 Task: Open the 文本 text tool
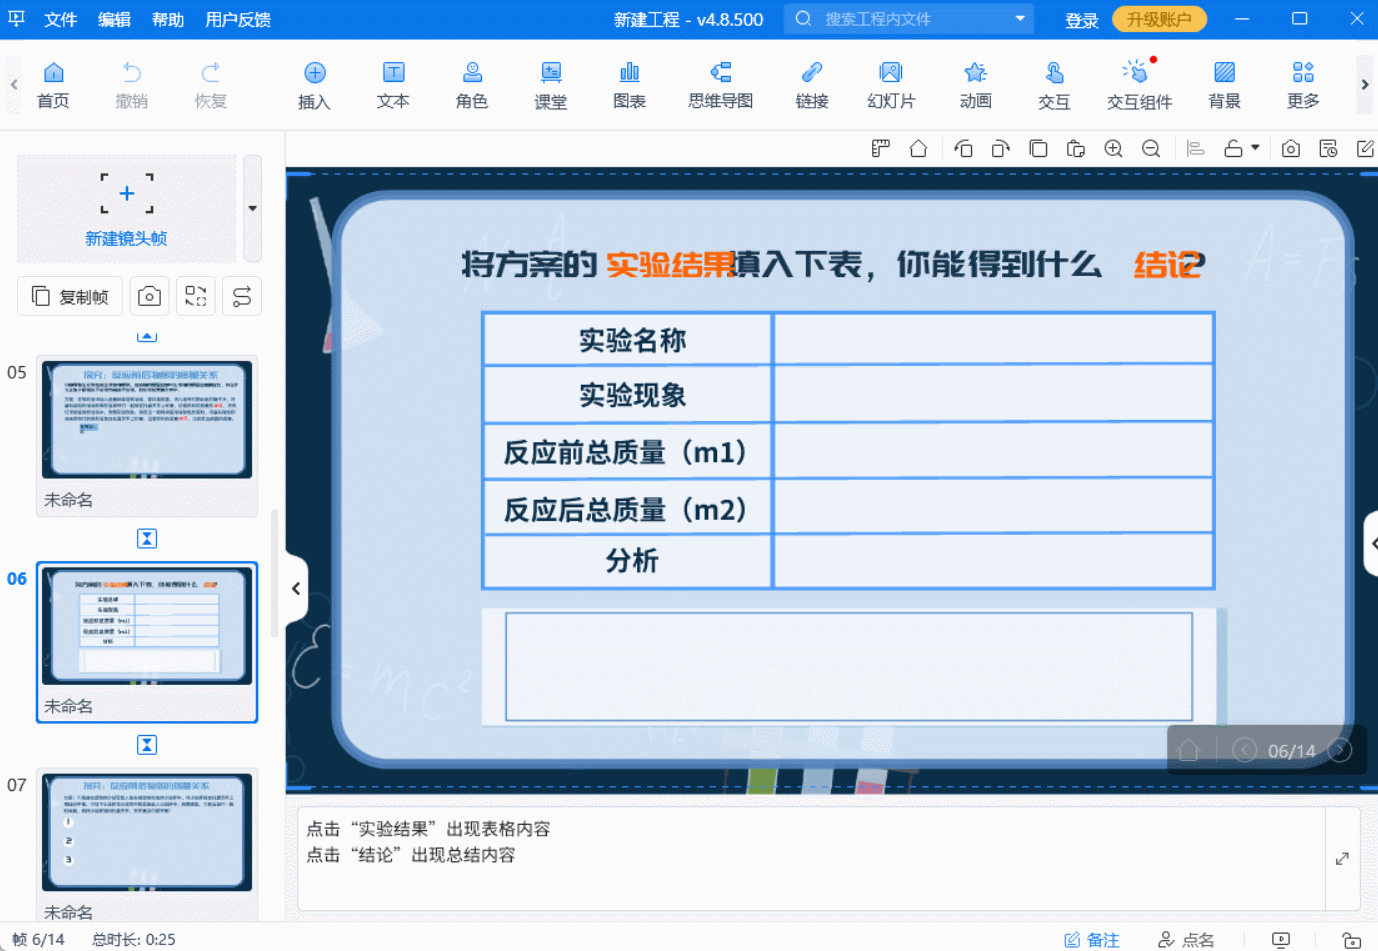392,84
